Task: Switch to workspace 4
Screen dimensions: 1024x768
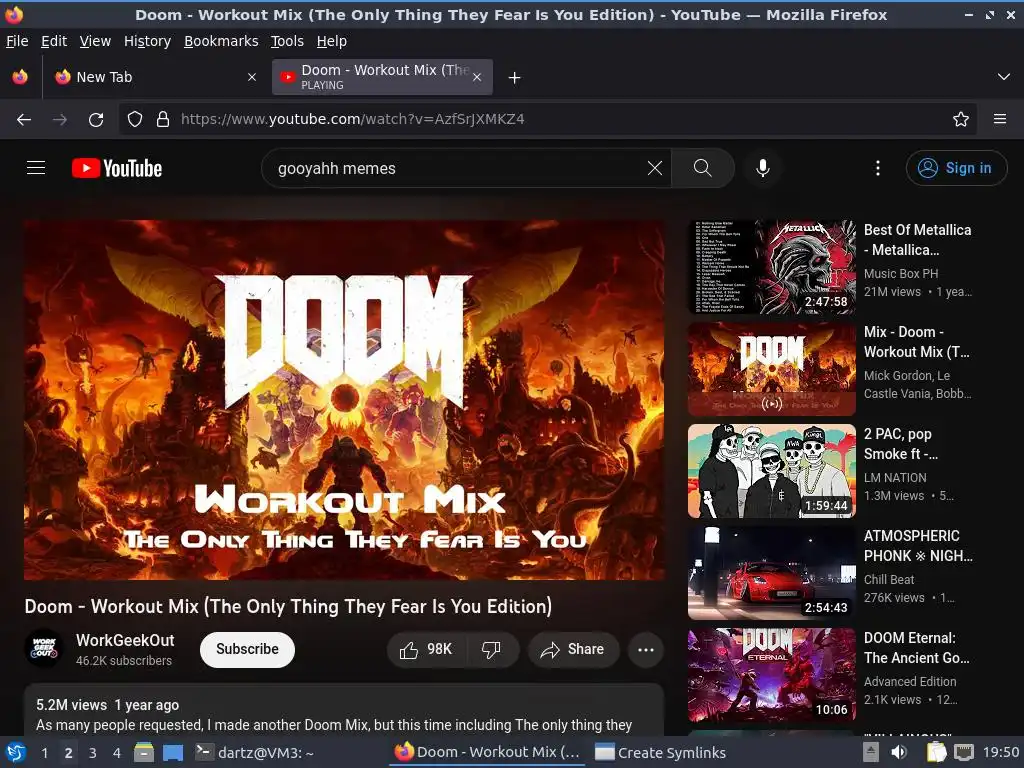Action: coord(117,753)
